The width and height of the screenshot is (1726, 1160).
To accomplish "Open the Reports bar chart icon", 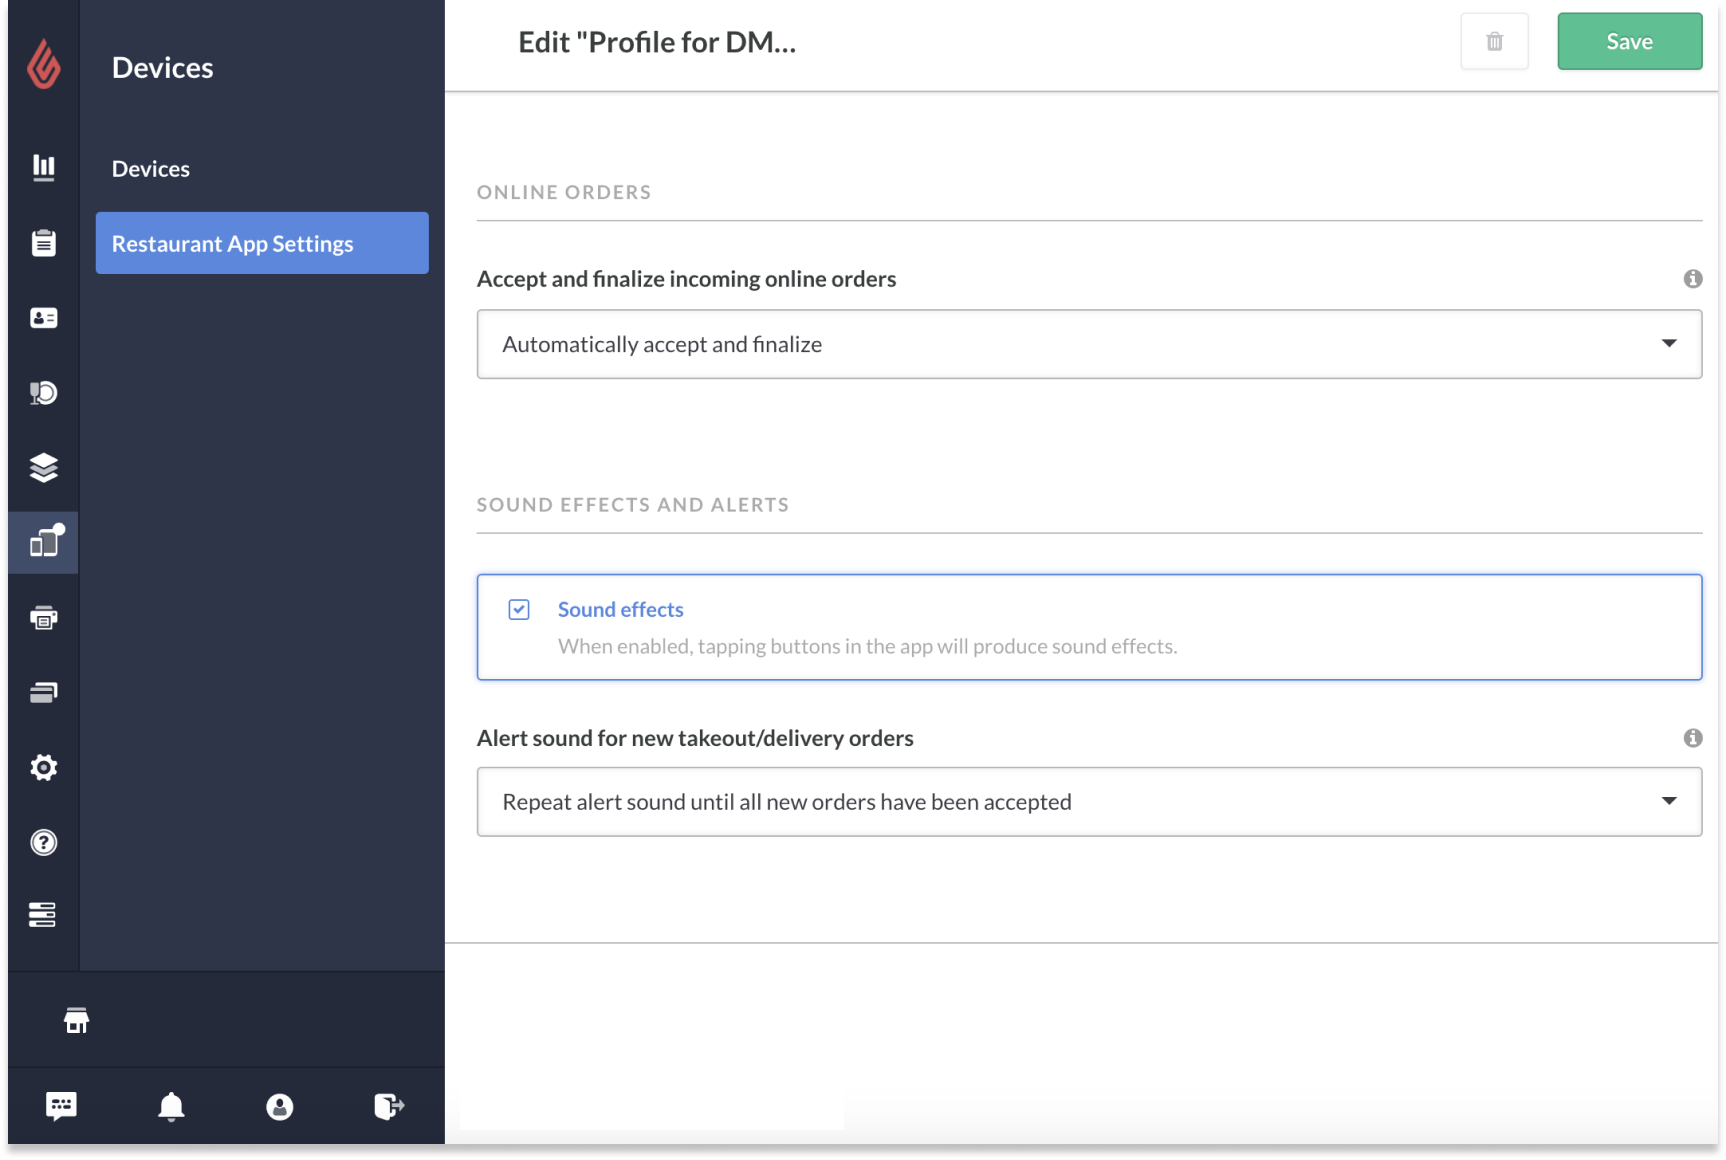I will 43,167.
